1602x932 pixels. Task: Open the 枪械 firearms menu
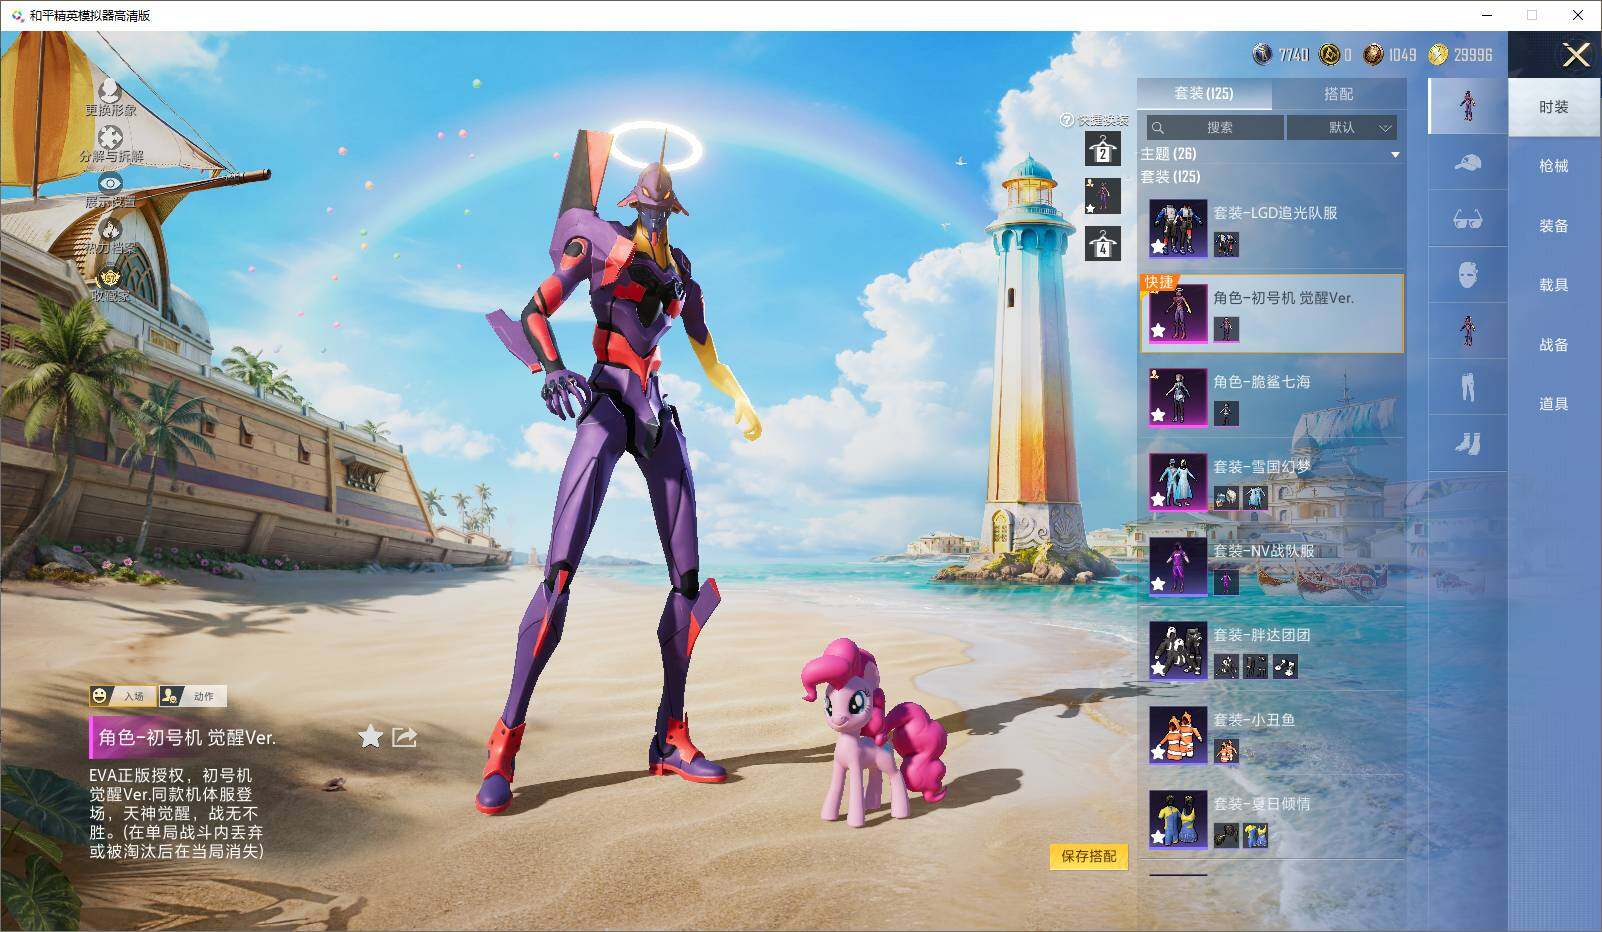(x=1554, y=166)
